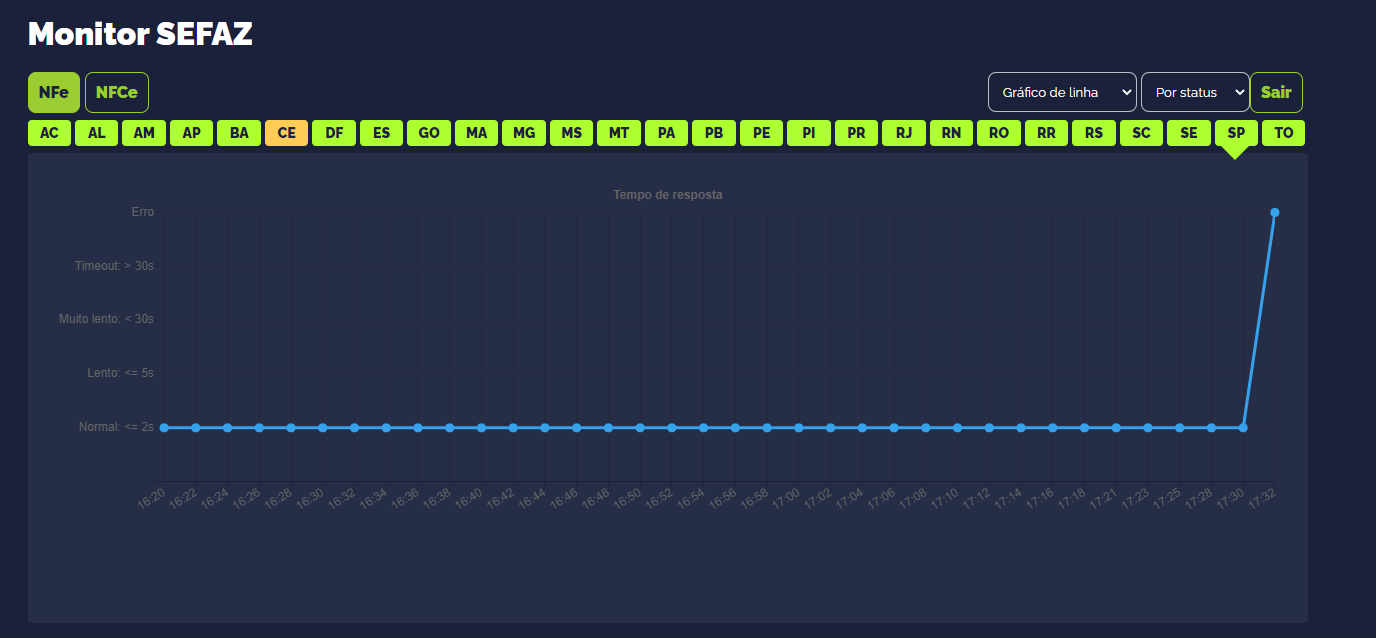
Task: Click the Normal: <= 2s axis label
Action: 116,427
